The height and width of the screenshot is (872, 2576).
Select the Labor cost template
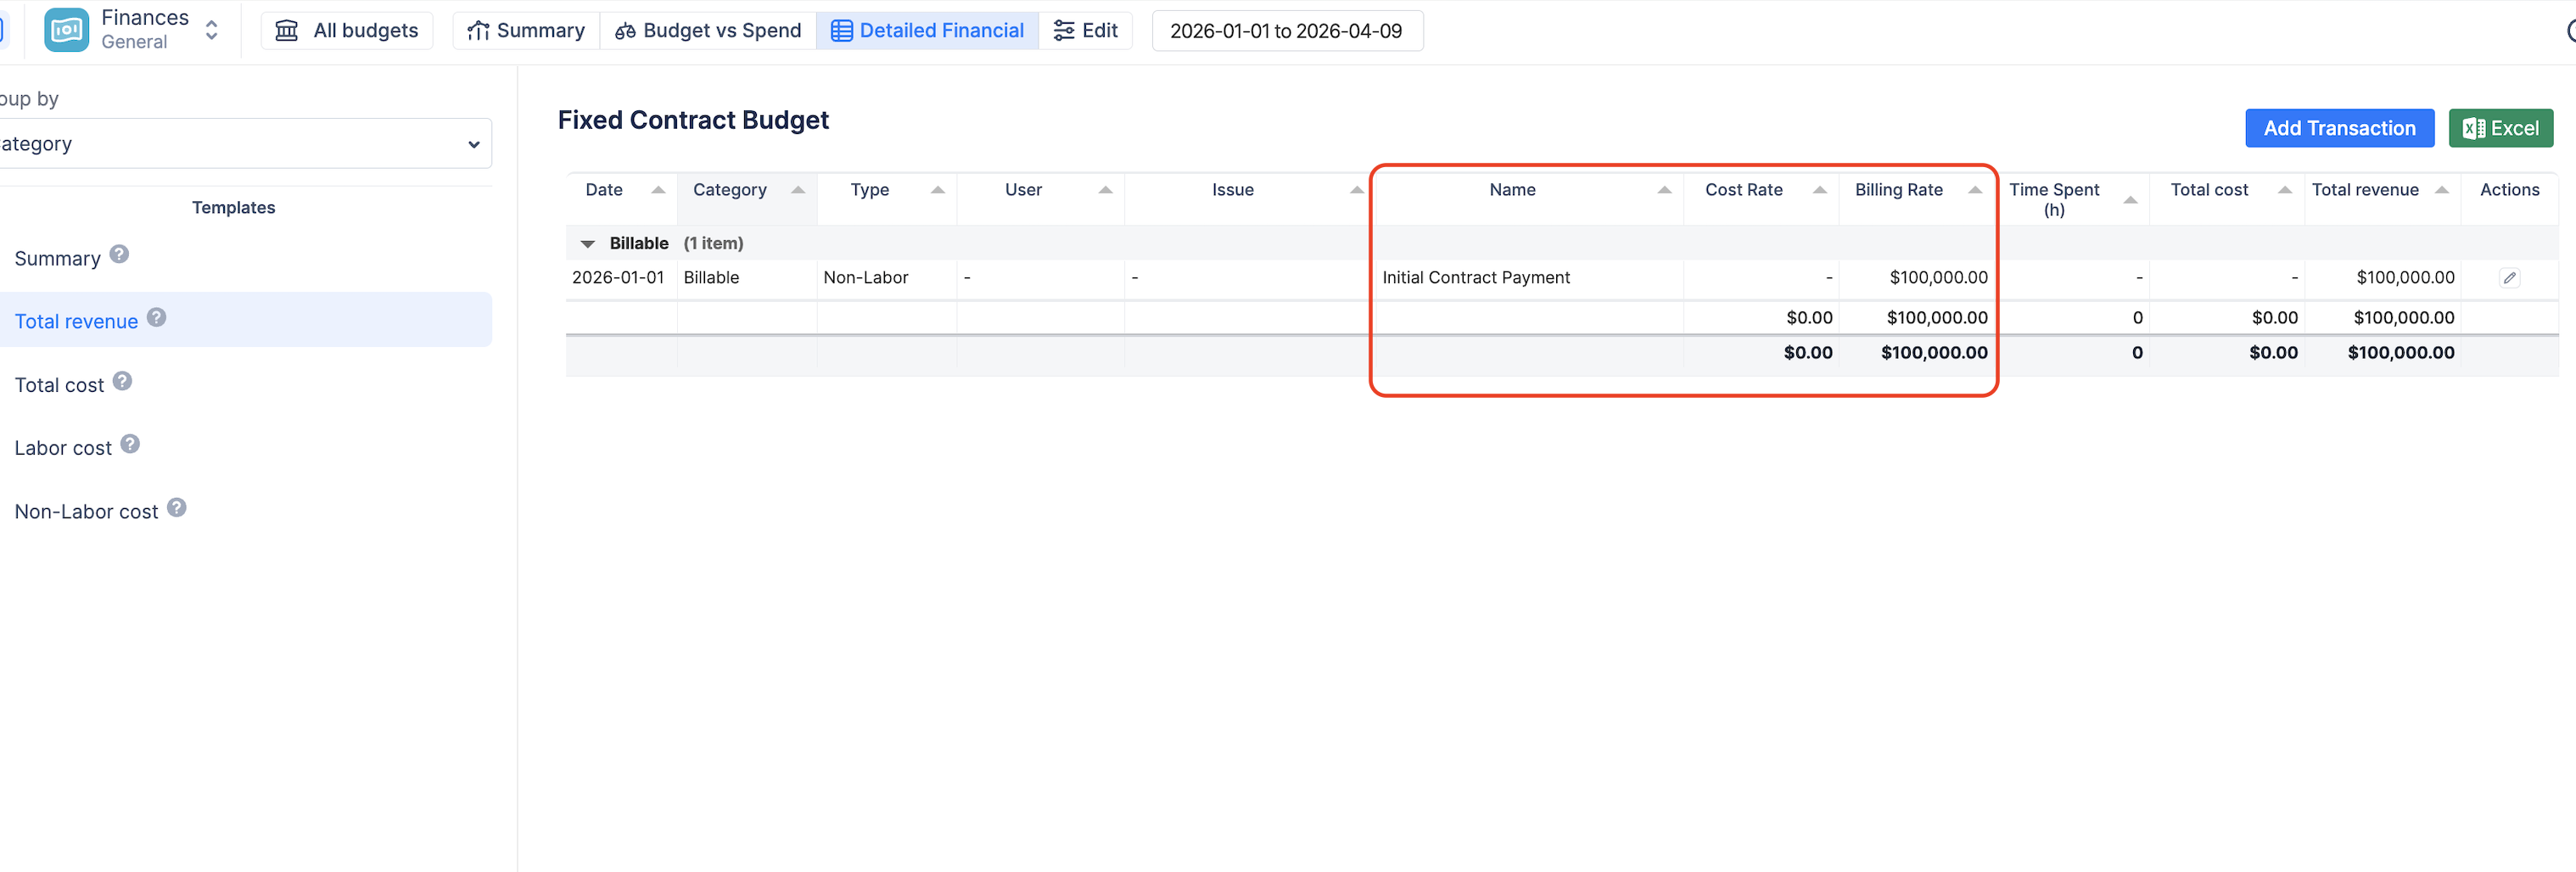click(63, 448)
